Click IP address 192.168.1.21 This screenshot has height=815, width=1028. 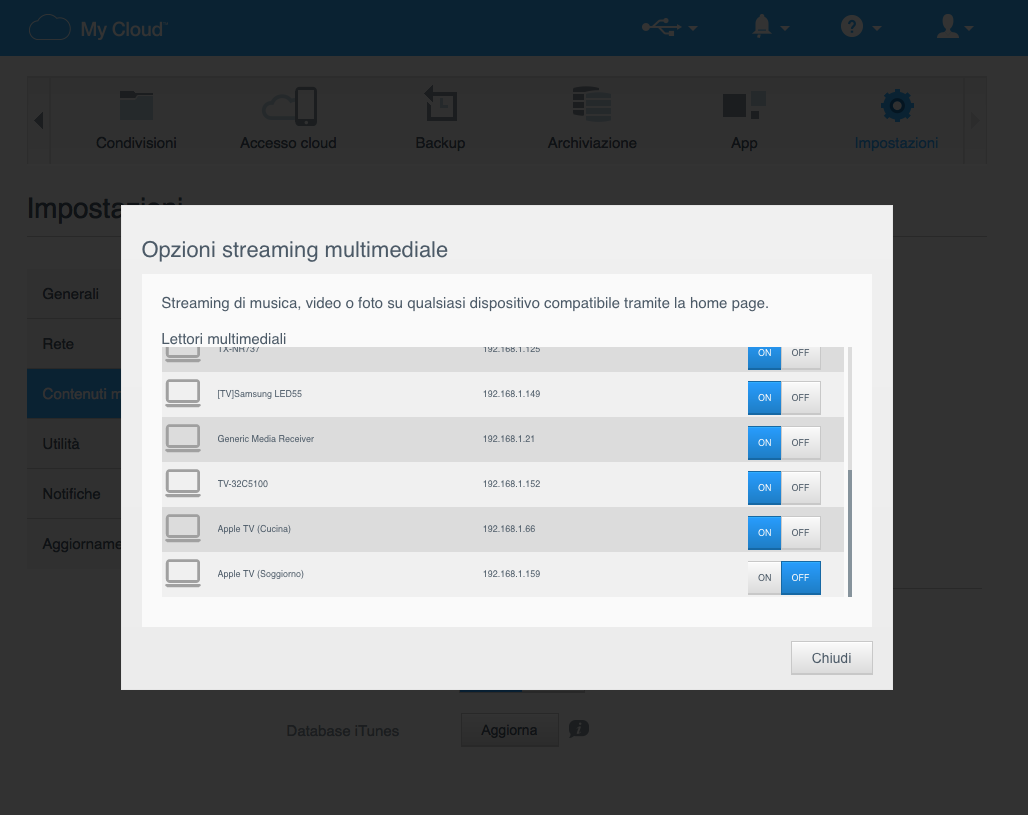(509, 439)
